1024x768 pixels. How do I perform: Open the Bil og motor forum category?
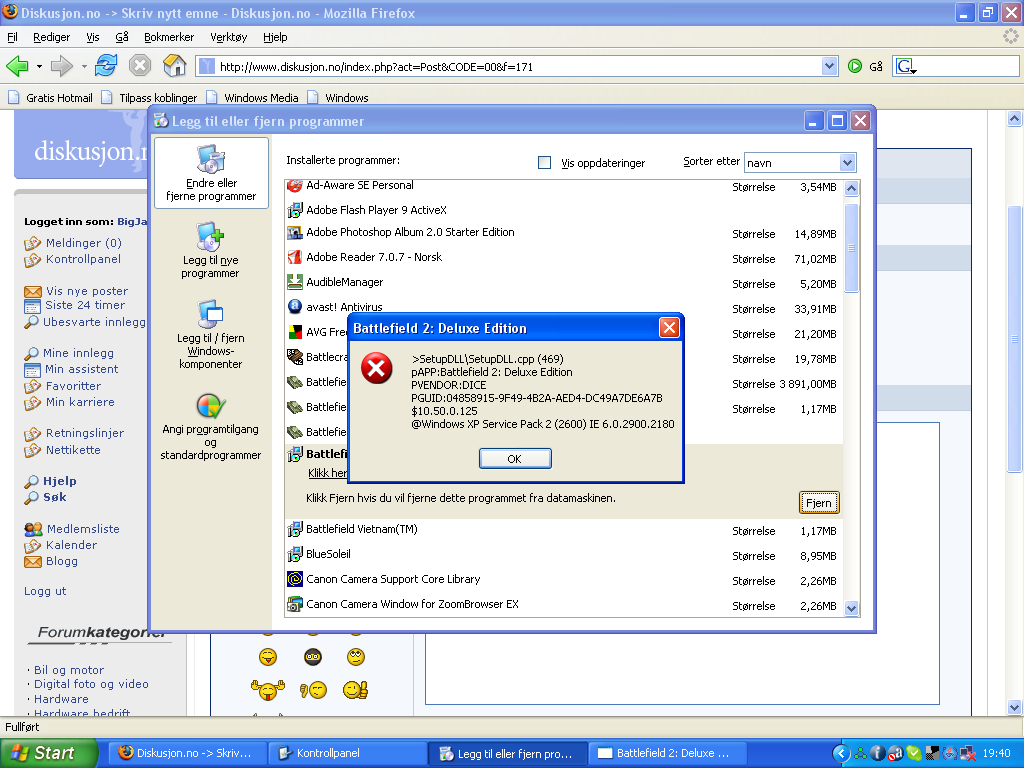(x=69, y=670)
